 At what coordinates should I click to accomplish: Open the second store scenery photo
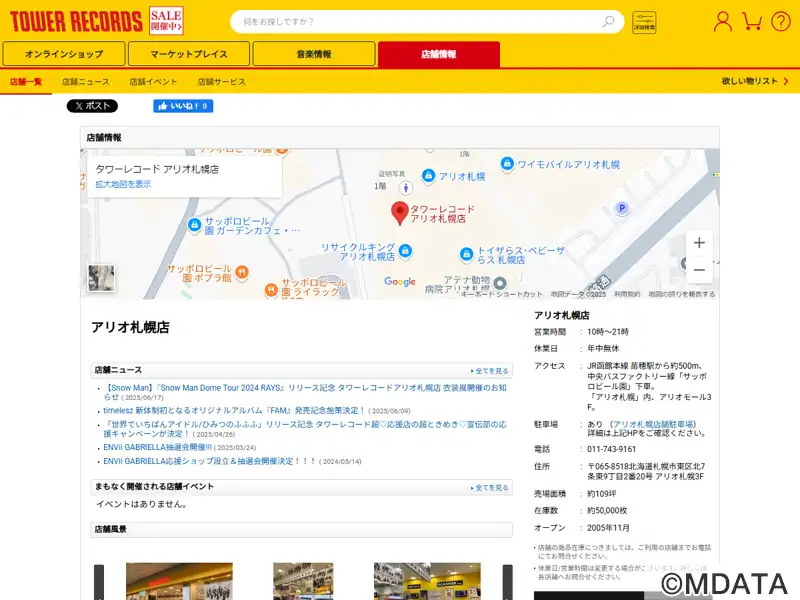(x=303, y=581)
